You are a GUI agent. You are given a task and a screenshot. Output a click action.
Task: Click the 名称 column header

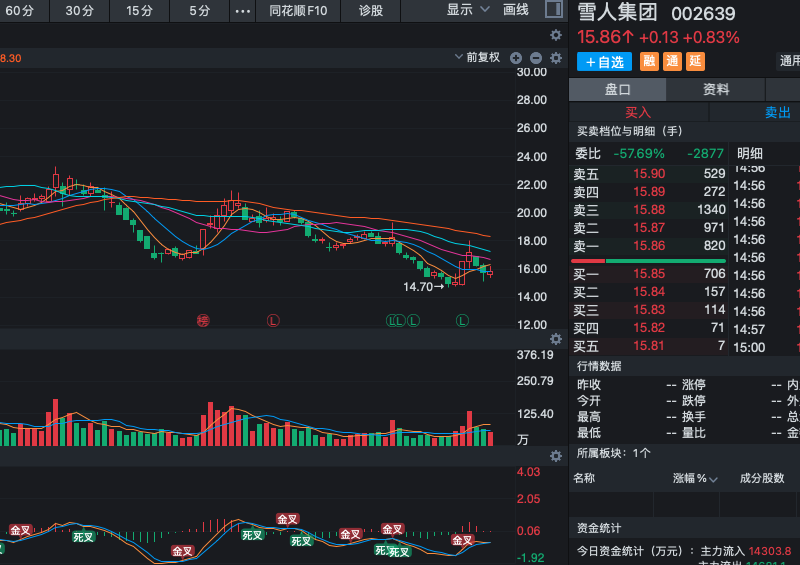(584, 478)
